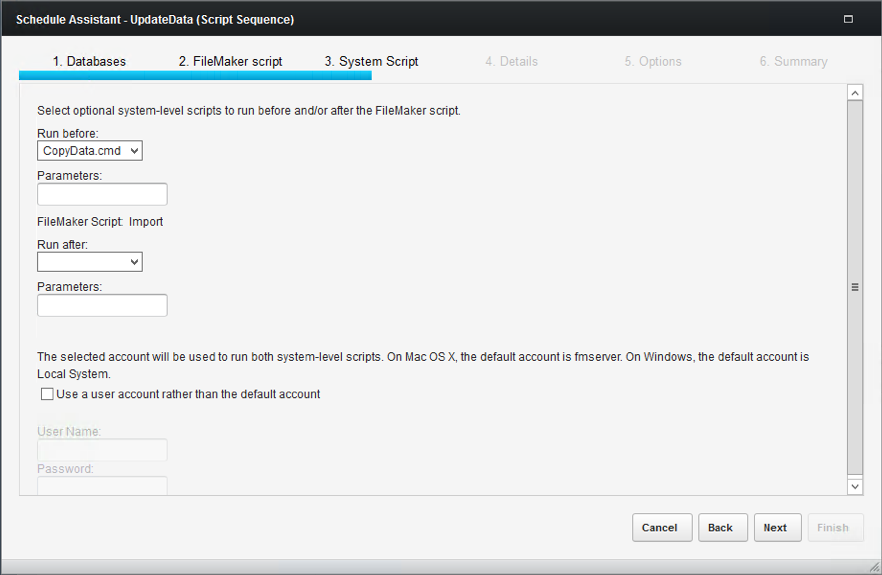Click the Options step tab
This screenshot has height=575, width=882.
click(x=653, y=61)
